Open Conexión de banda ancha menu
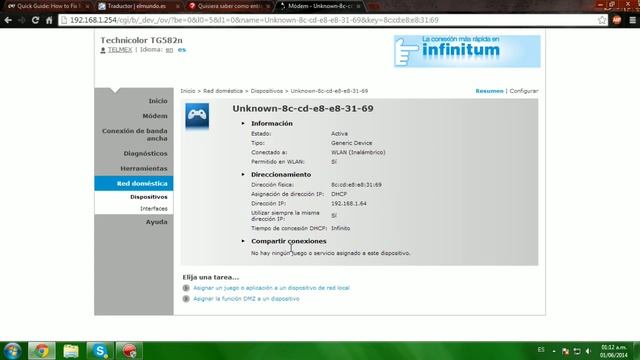 [x=135, y=135]
